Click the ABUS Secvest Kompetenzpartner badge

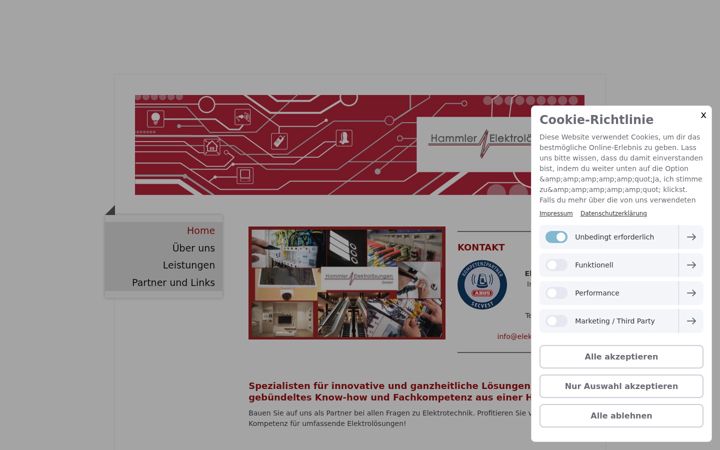[x=482, y=285]
